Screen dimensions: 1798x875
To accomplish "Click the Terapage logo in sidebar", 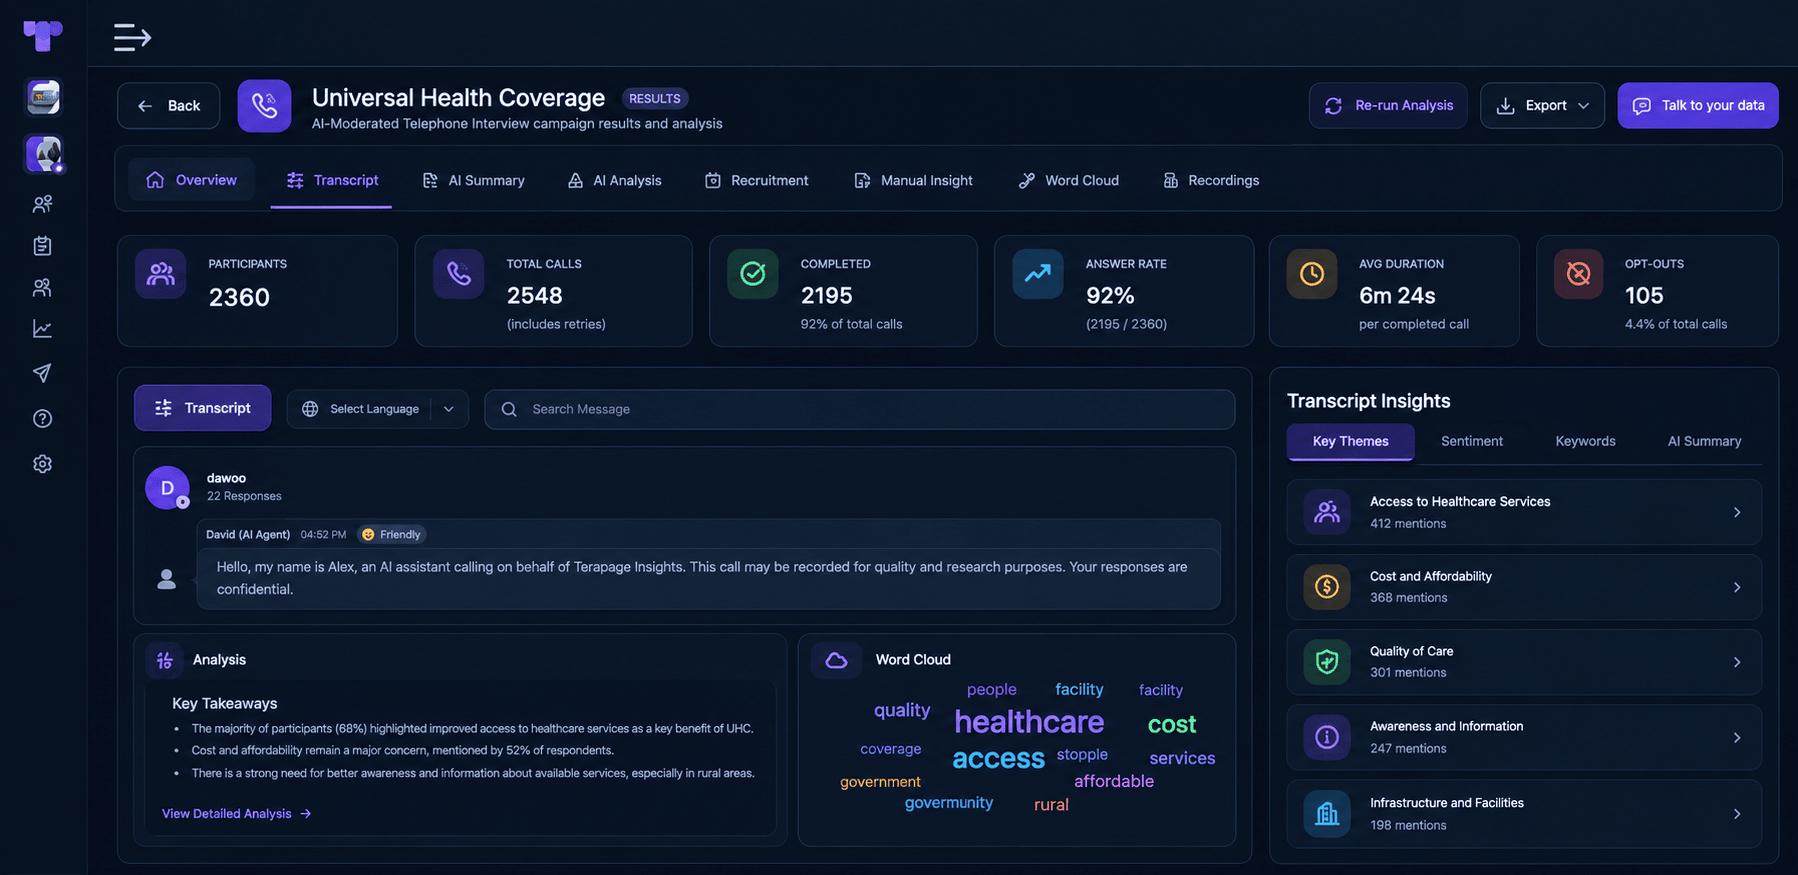I will click(x=43, y=36).
